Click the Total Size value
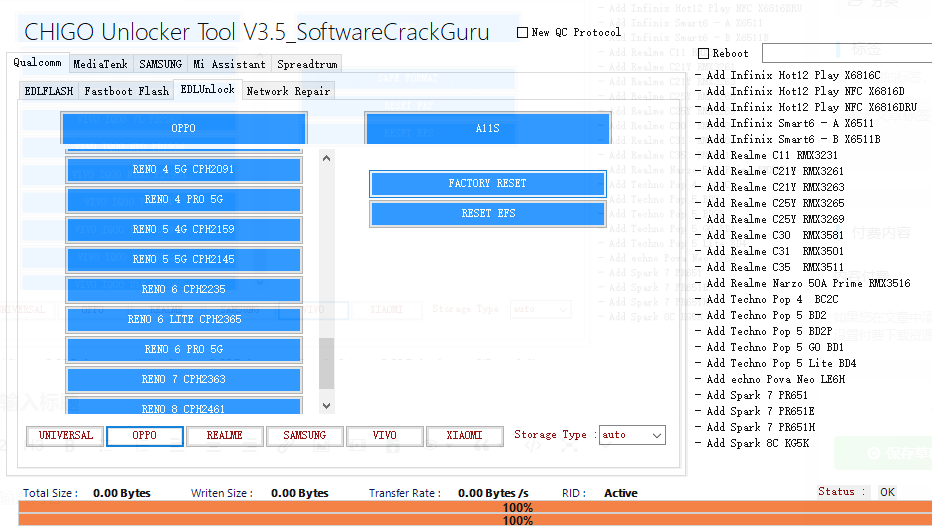 pyautogui.click(x=122, y=493)
